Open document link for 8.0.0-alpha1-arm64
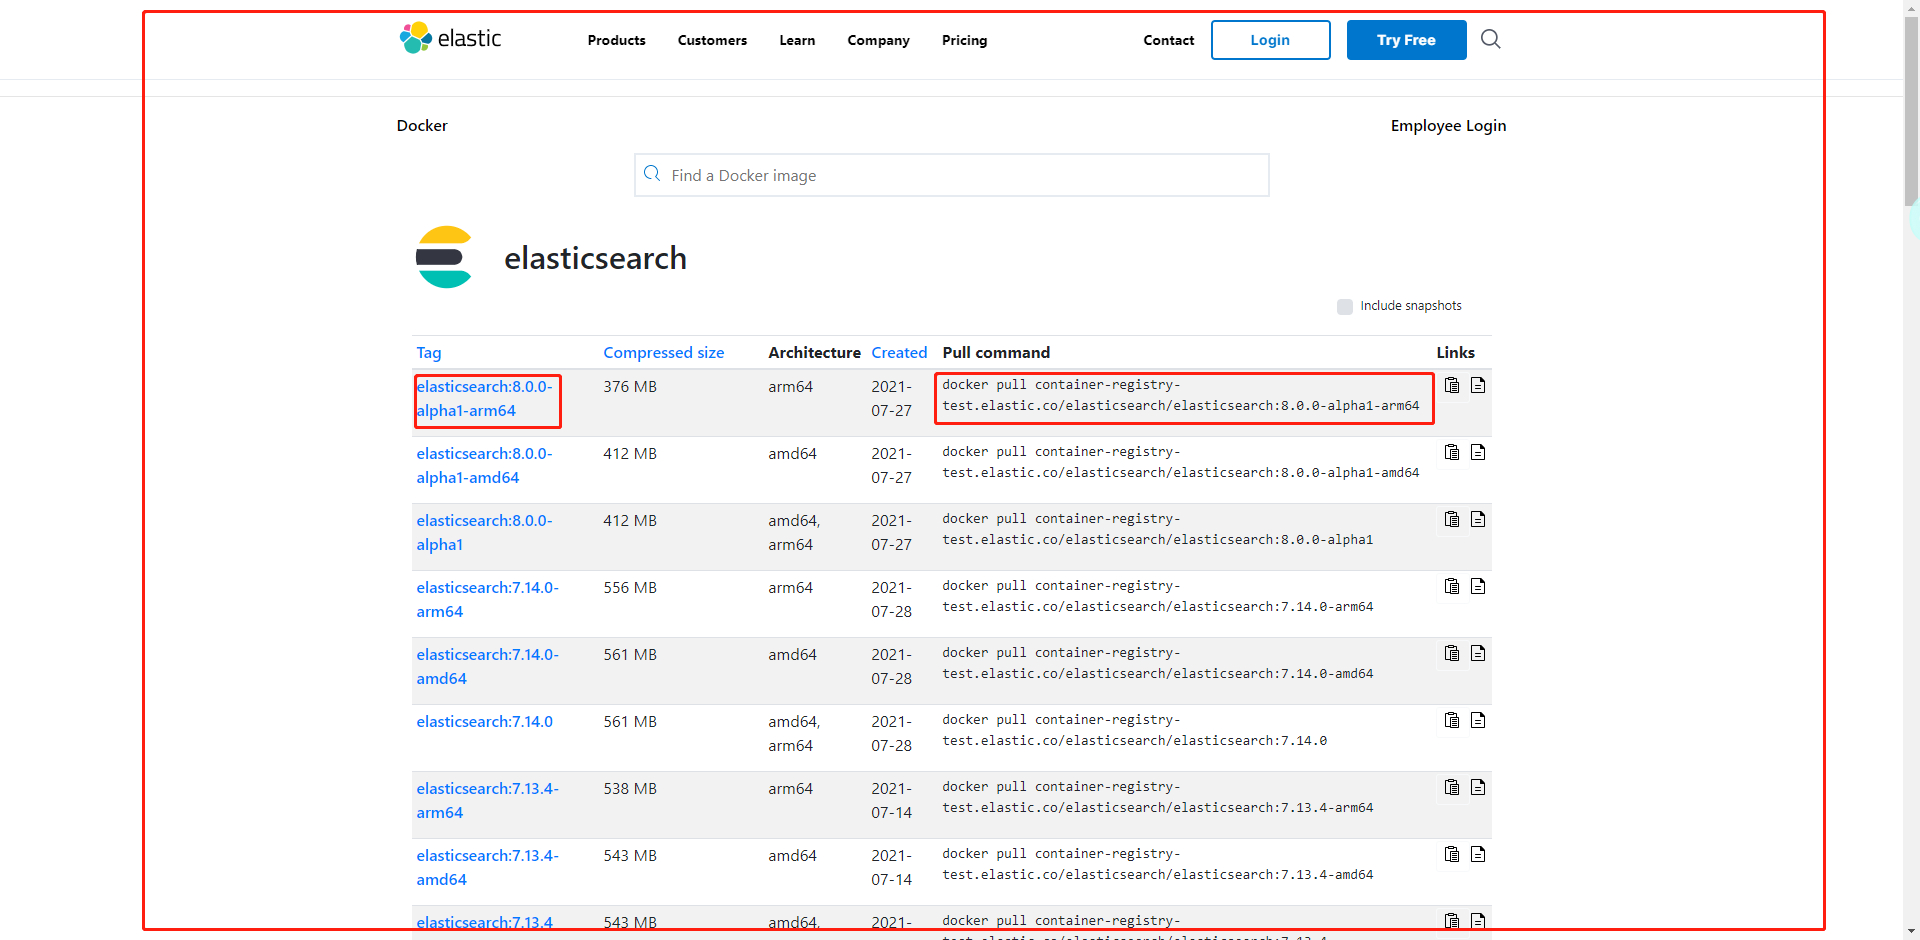This screenshot has height=940, width=1920. pyautogui.click(x=1478, y=386)
